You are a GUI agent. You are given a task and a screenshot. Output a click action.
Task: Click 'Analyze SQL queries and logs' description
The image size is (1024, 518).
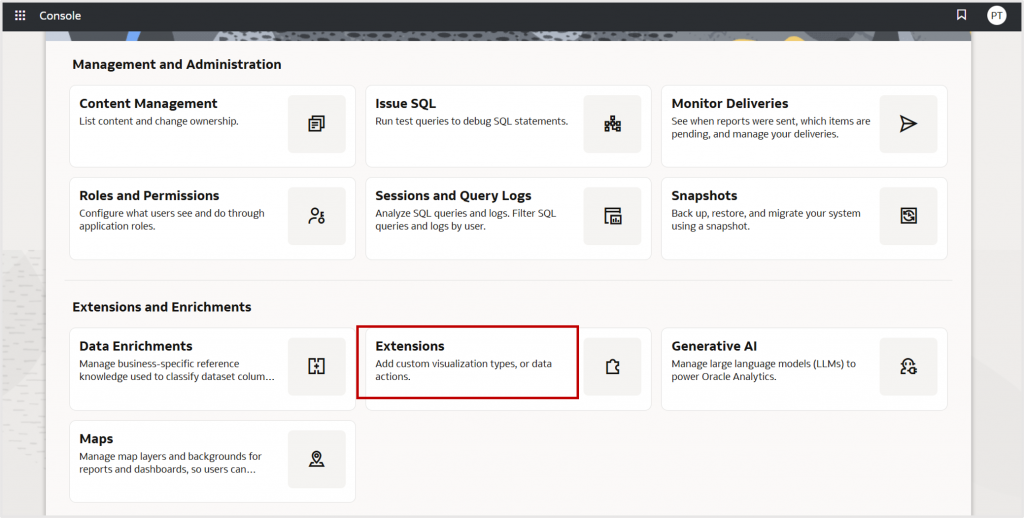466,219
